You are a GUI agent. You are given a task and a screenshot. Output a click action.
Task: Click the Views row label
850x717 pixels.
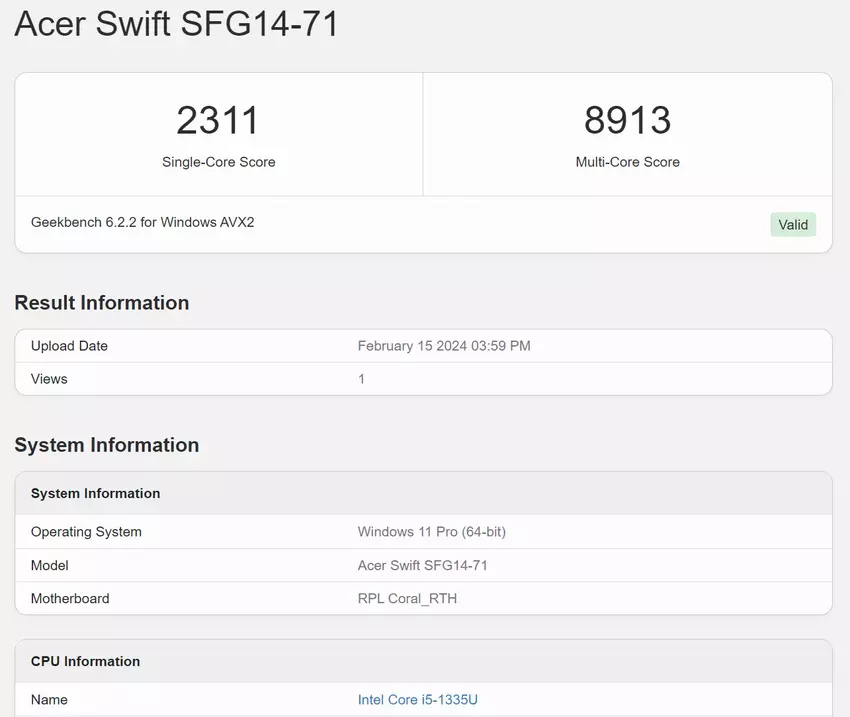point(49,379)
